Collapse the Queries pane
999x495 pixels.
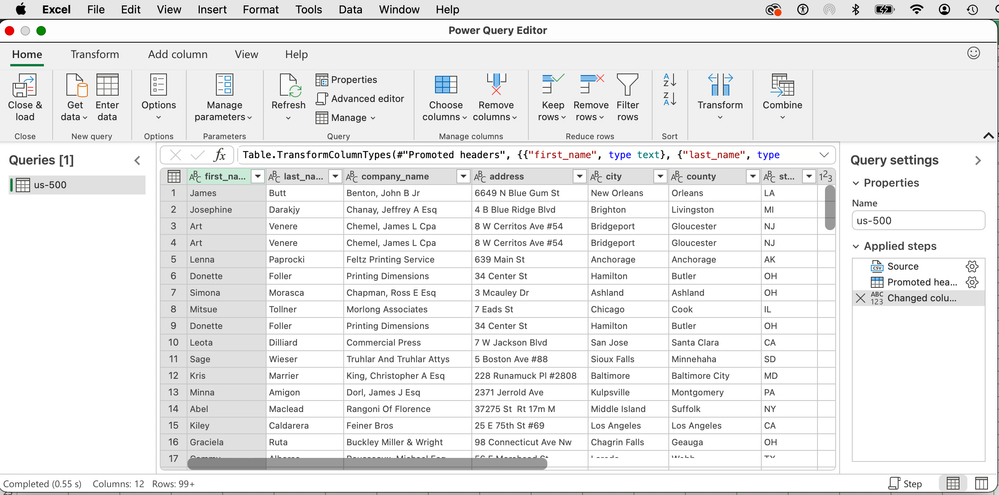coord(138,160)
